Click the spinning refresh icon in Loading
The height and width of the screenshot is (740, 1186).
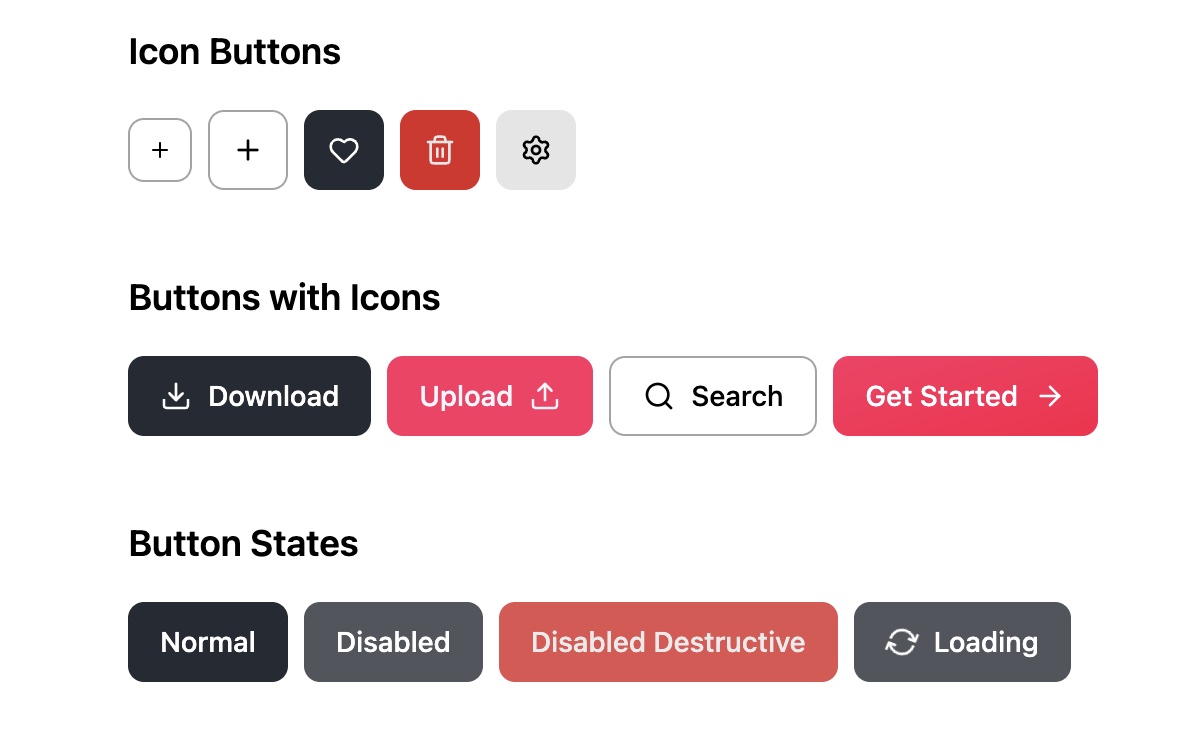click(x=902, y=642)
